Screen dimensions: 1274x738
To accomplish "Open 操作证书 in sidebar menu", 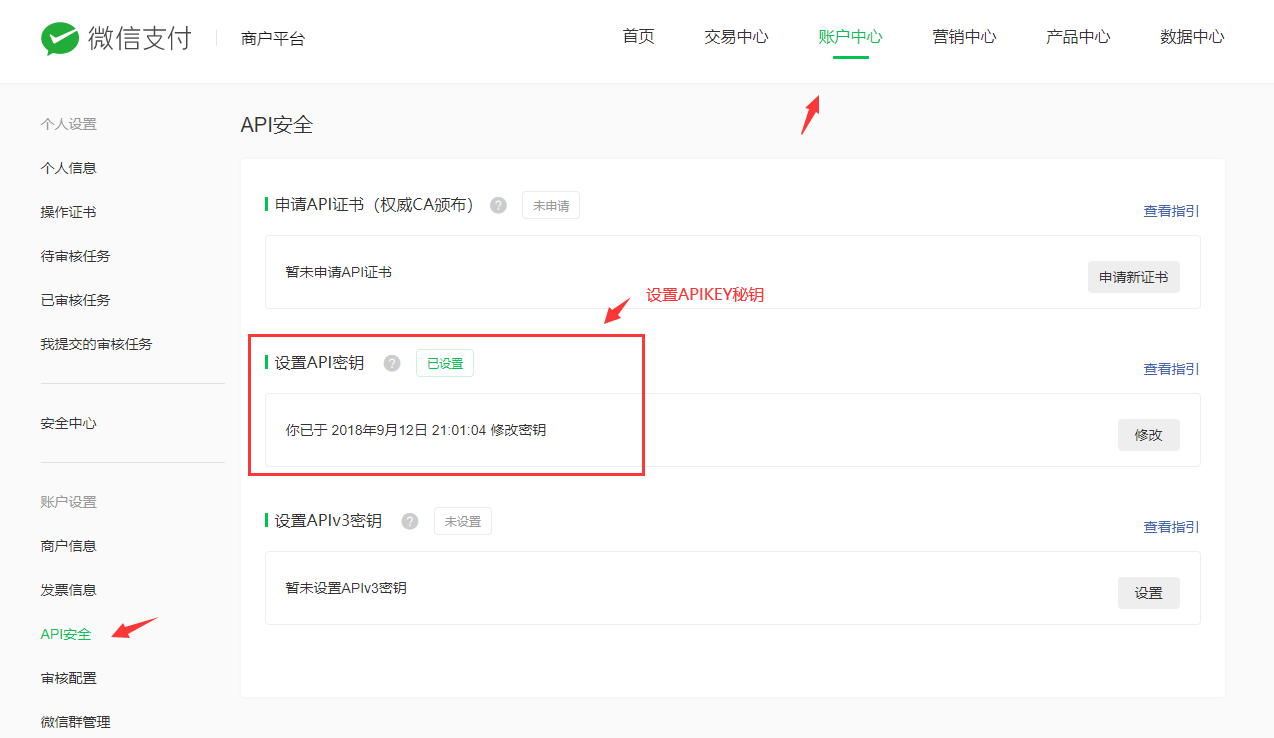I will tap(68, 212).
